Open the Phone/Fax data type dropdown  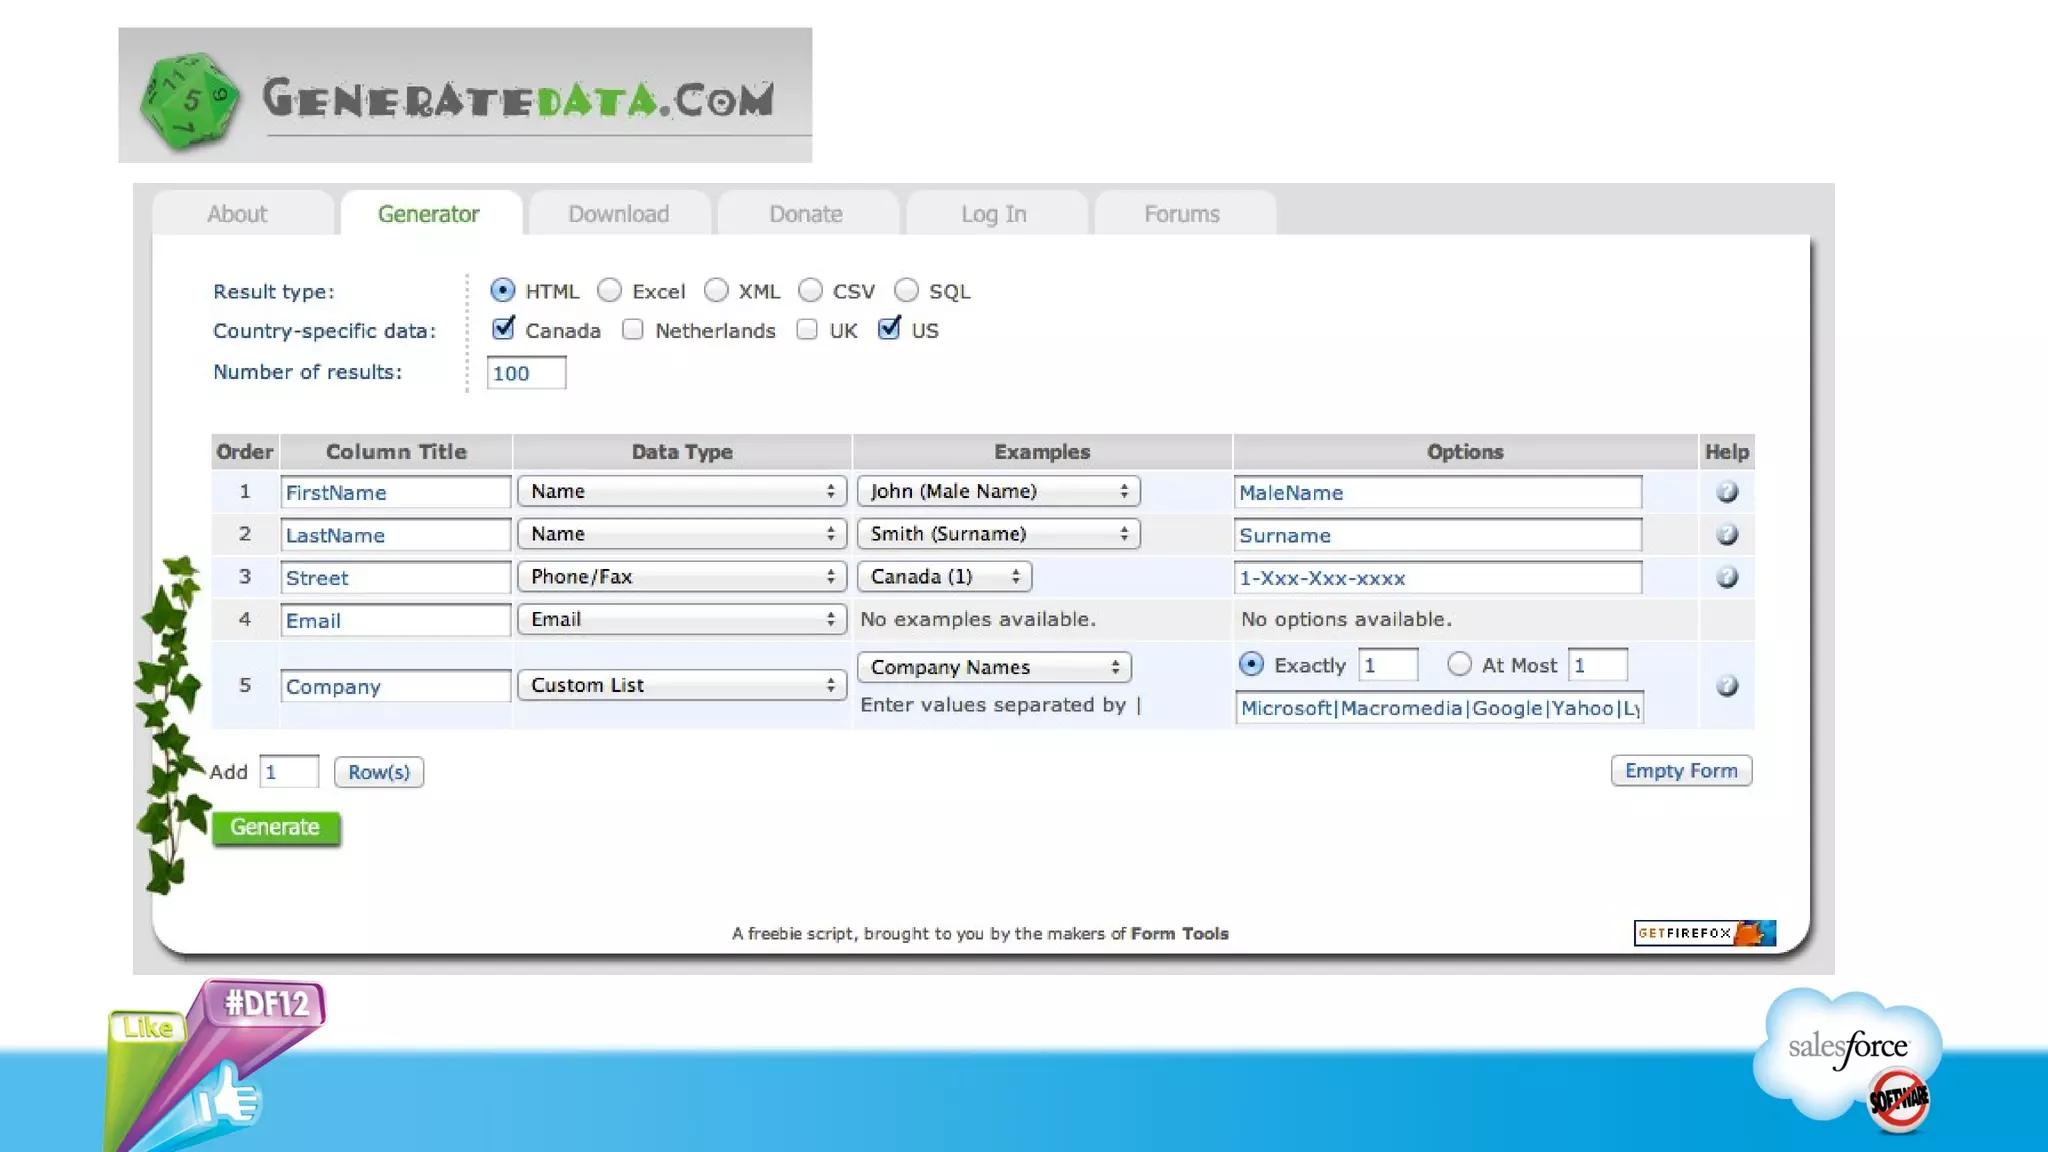coord(682,577)
